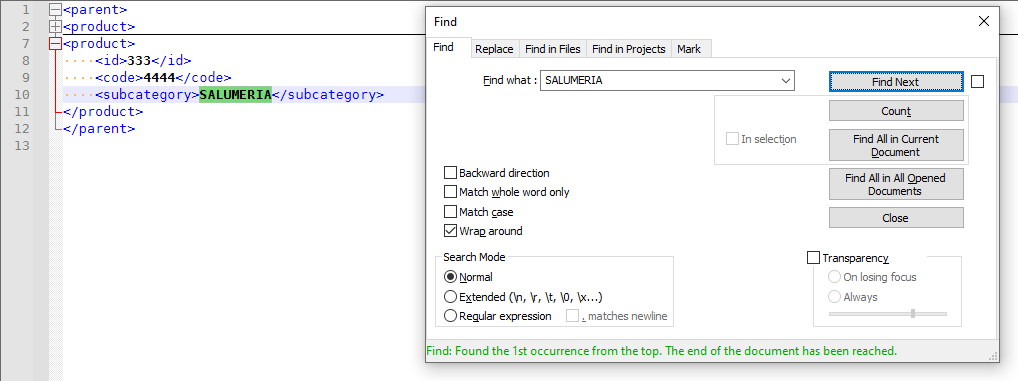Click the highlighted SALUMERIA text in editor

click(235, 95)
